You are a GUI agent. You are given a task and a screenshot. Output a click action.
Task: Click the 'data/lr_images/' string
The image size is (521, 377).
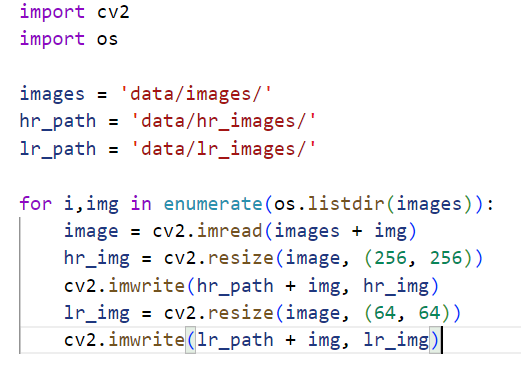click(x=223, y=149)
